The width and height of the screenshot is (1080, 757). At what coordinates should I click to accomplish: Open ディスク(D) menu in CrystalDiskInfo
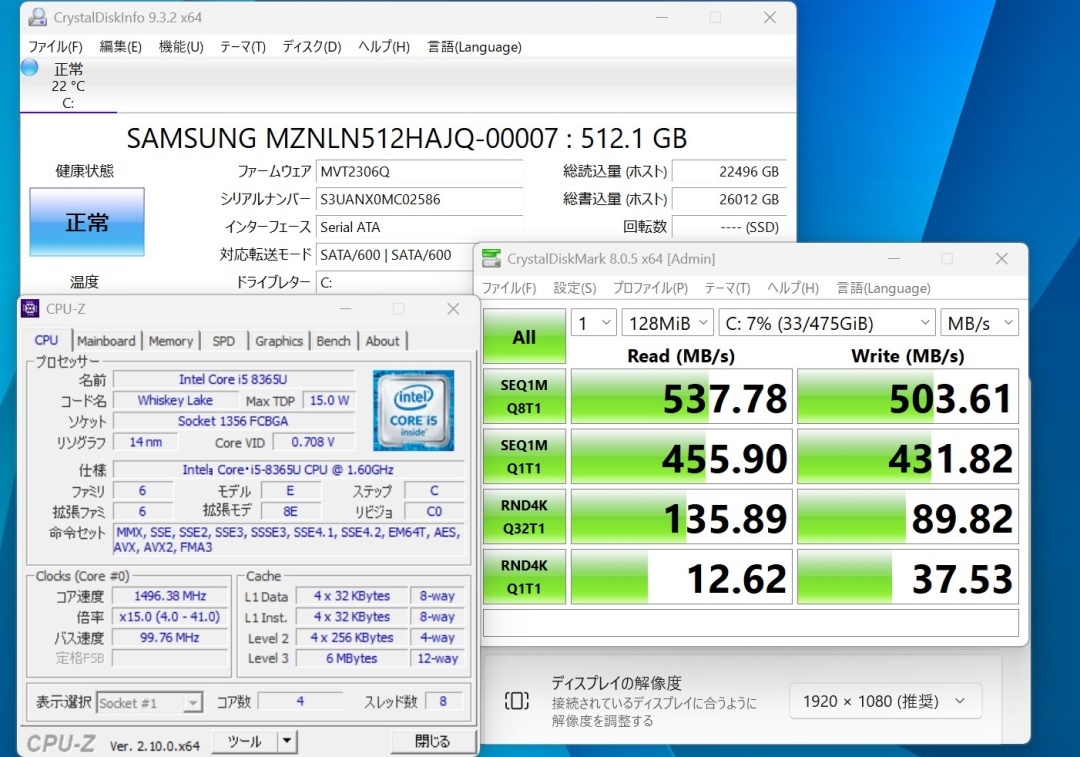coord(312,47)
